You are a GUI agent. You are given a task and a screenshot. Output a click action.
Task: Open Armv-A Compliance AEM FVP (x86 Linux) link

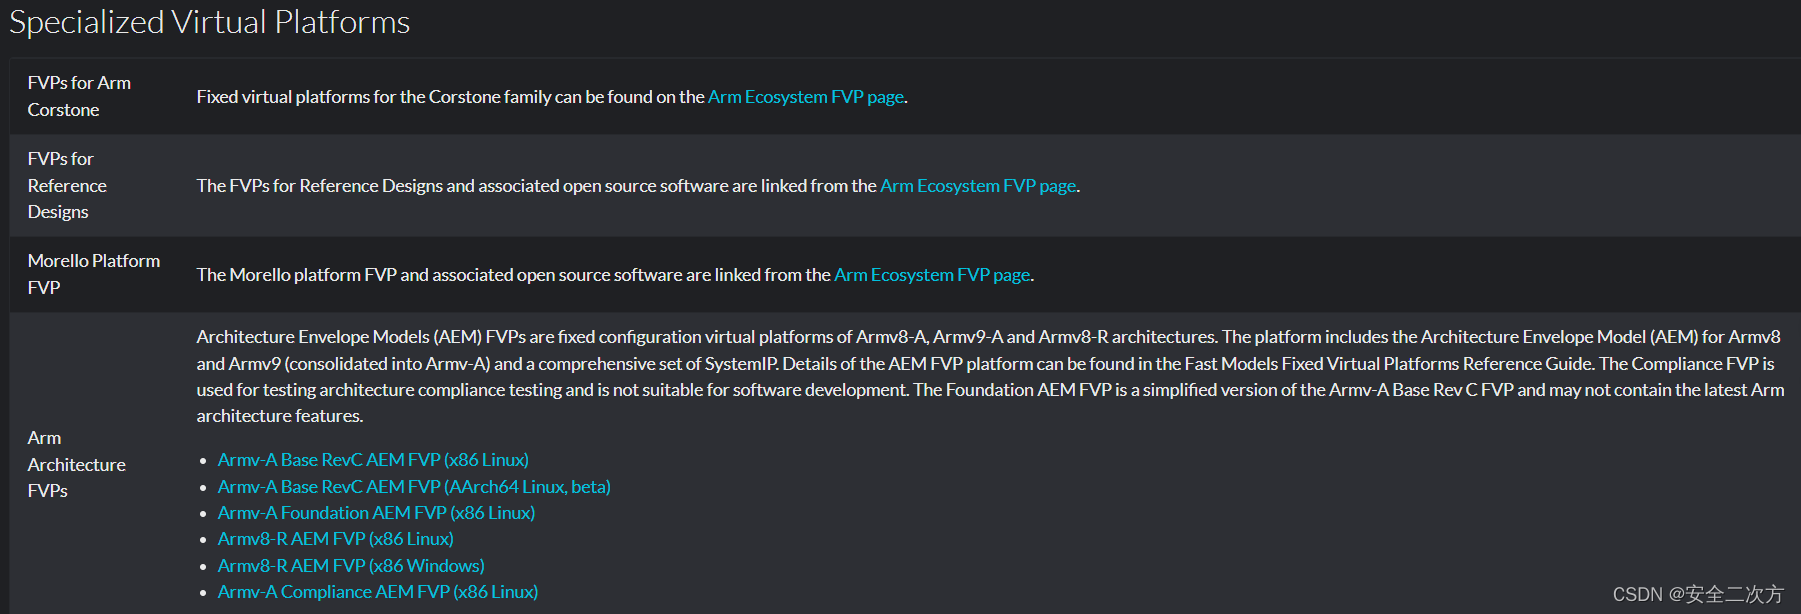click(x=377, y=591)
